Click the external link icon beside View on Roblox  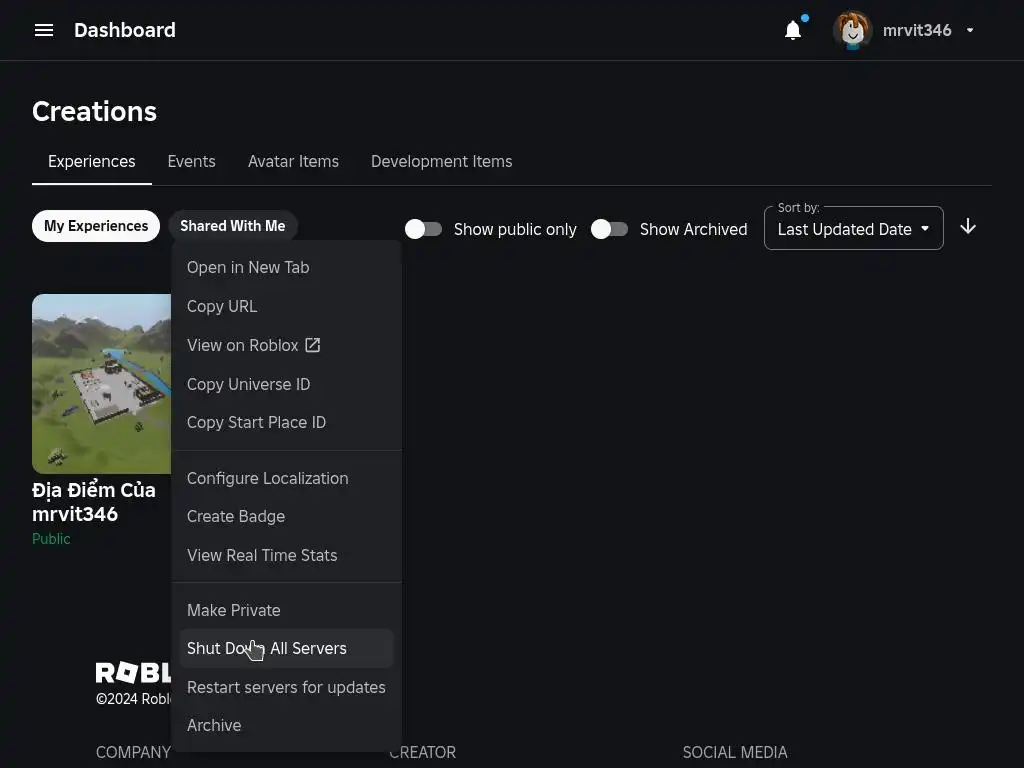point(313,345)
